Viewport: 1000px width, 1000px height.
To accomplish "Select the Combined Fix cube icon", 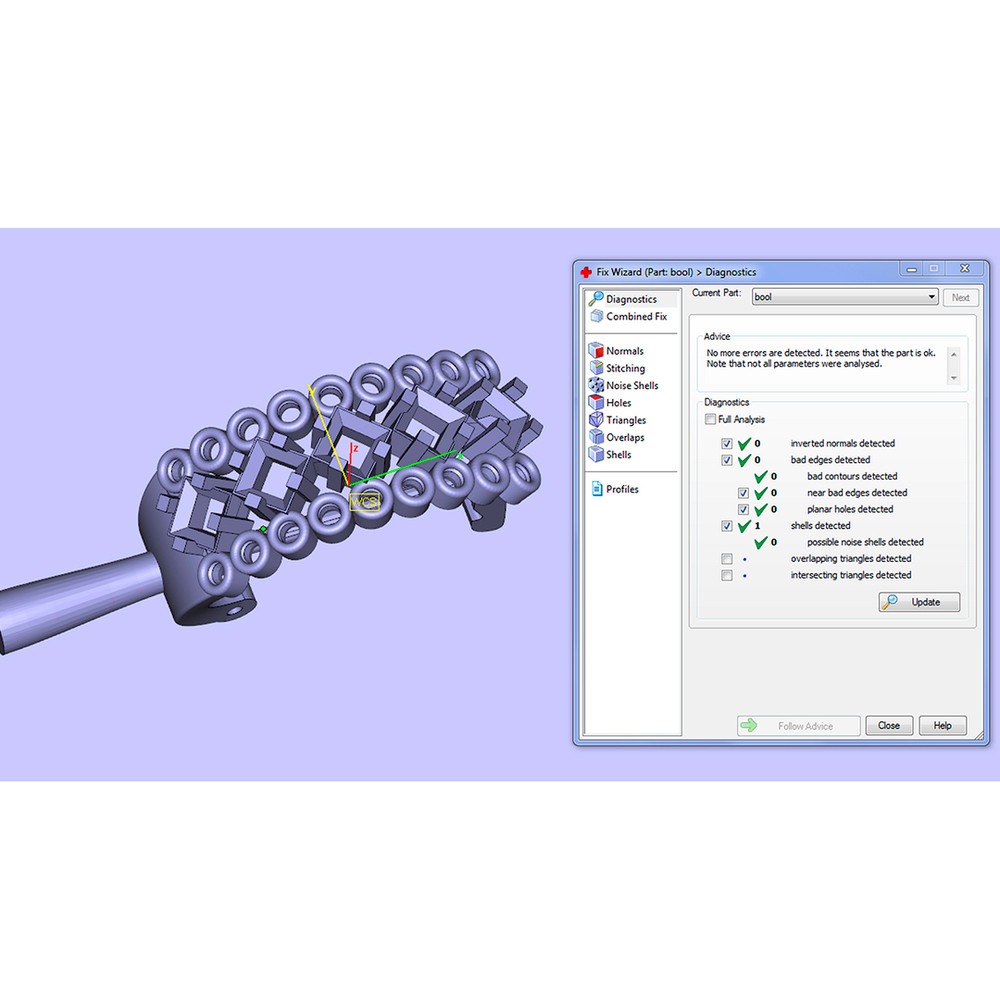I will 596,316.
